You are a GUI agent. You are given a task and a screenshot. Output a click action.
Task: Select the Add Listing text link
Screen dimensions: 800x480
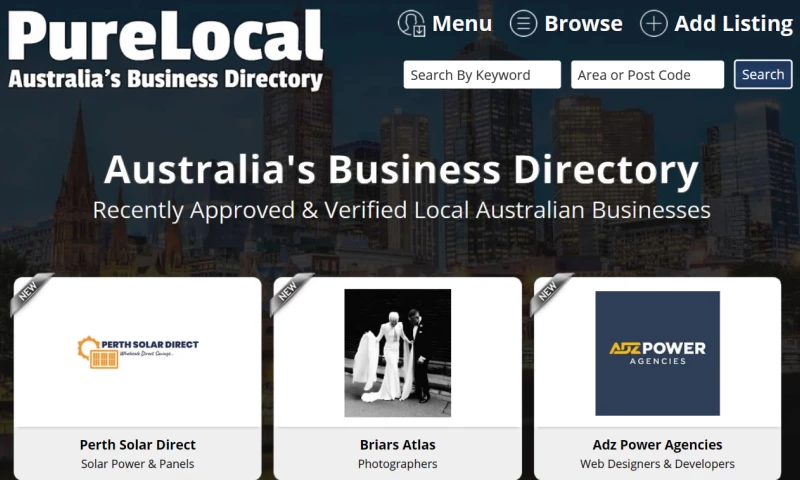(x=733, y=24)
